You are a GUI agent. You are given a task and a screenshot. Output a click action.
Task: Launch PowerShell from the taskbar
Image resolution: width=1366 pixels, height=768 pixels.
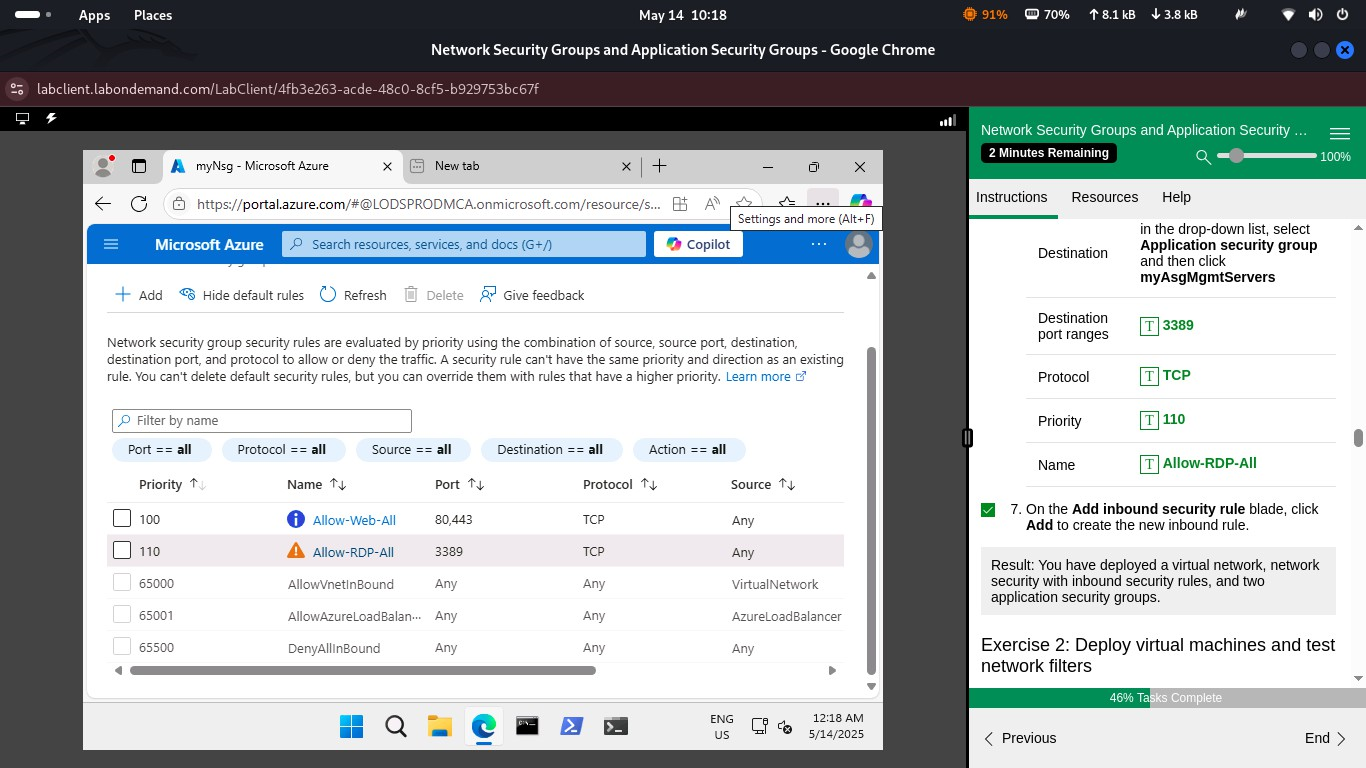point(571,726)
